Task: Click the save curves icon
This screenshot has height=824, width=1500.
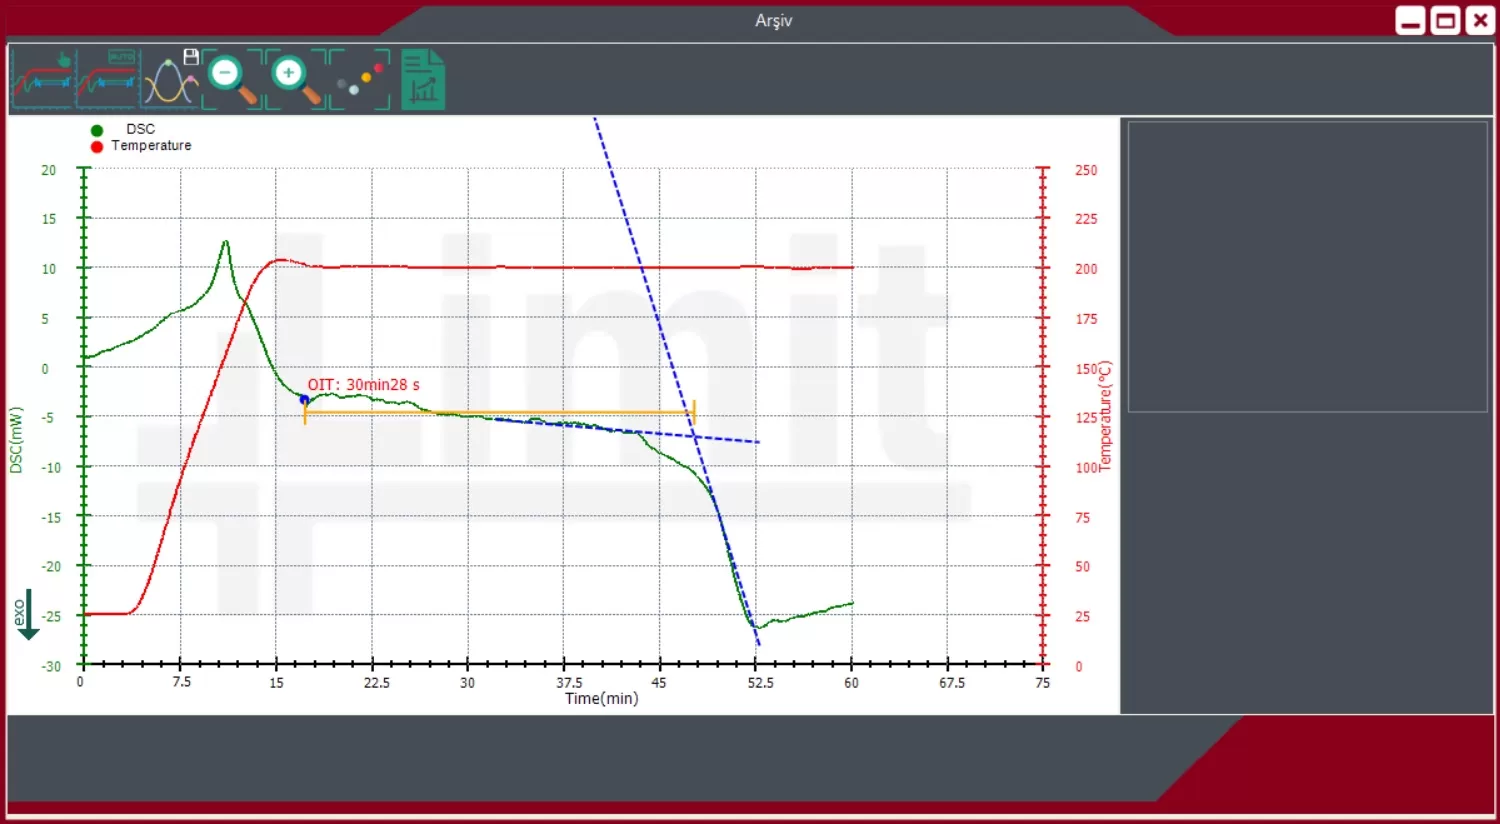Action: [x=171, y=78]
